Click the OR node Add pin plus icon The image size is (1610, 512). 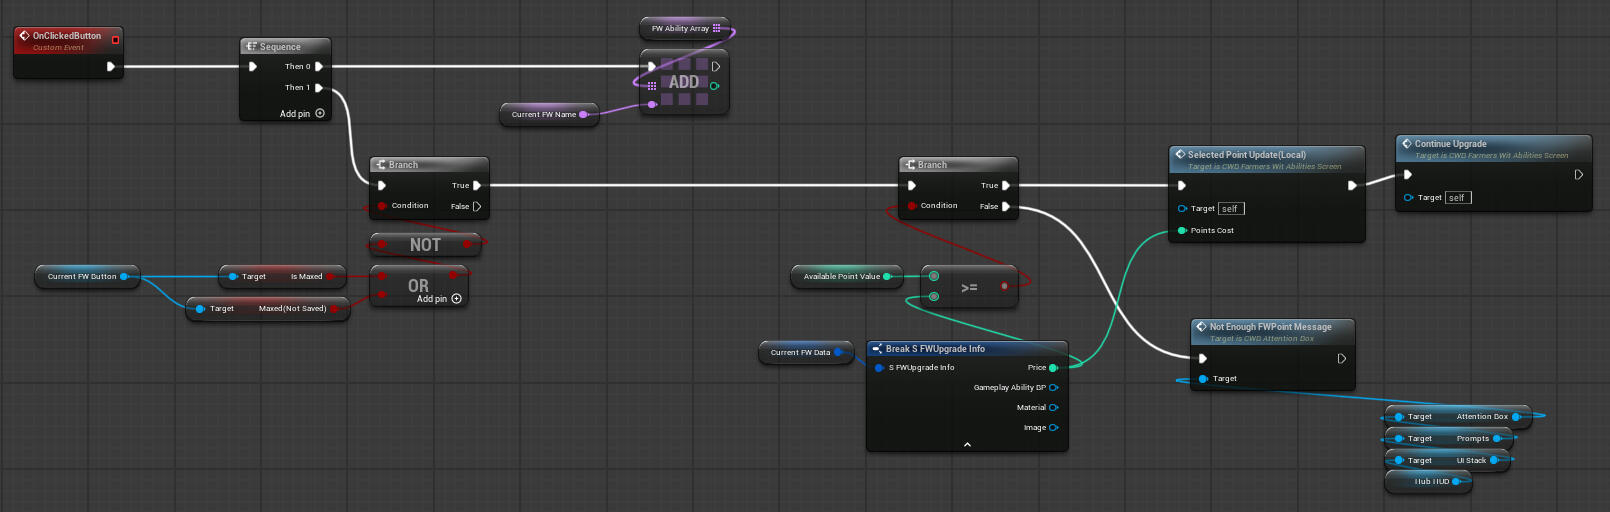(x=457, y=299)
